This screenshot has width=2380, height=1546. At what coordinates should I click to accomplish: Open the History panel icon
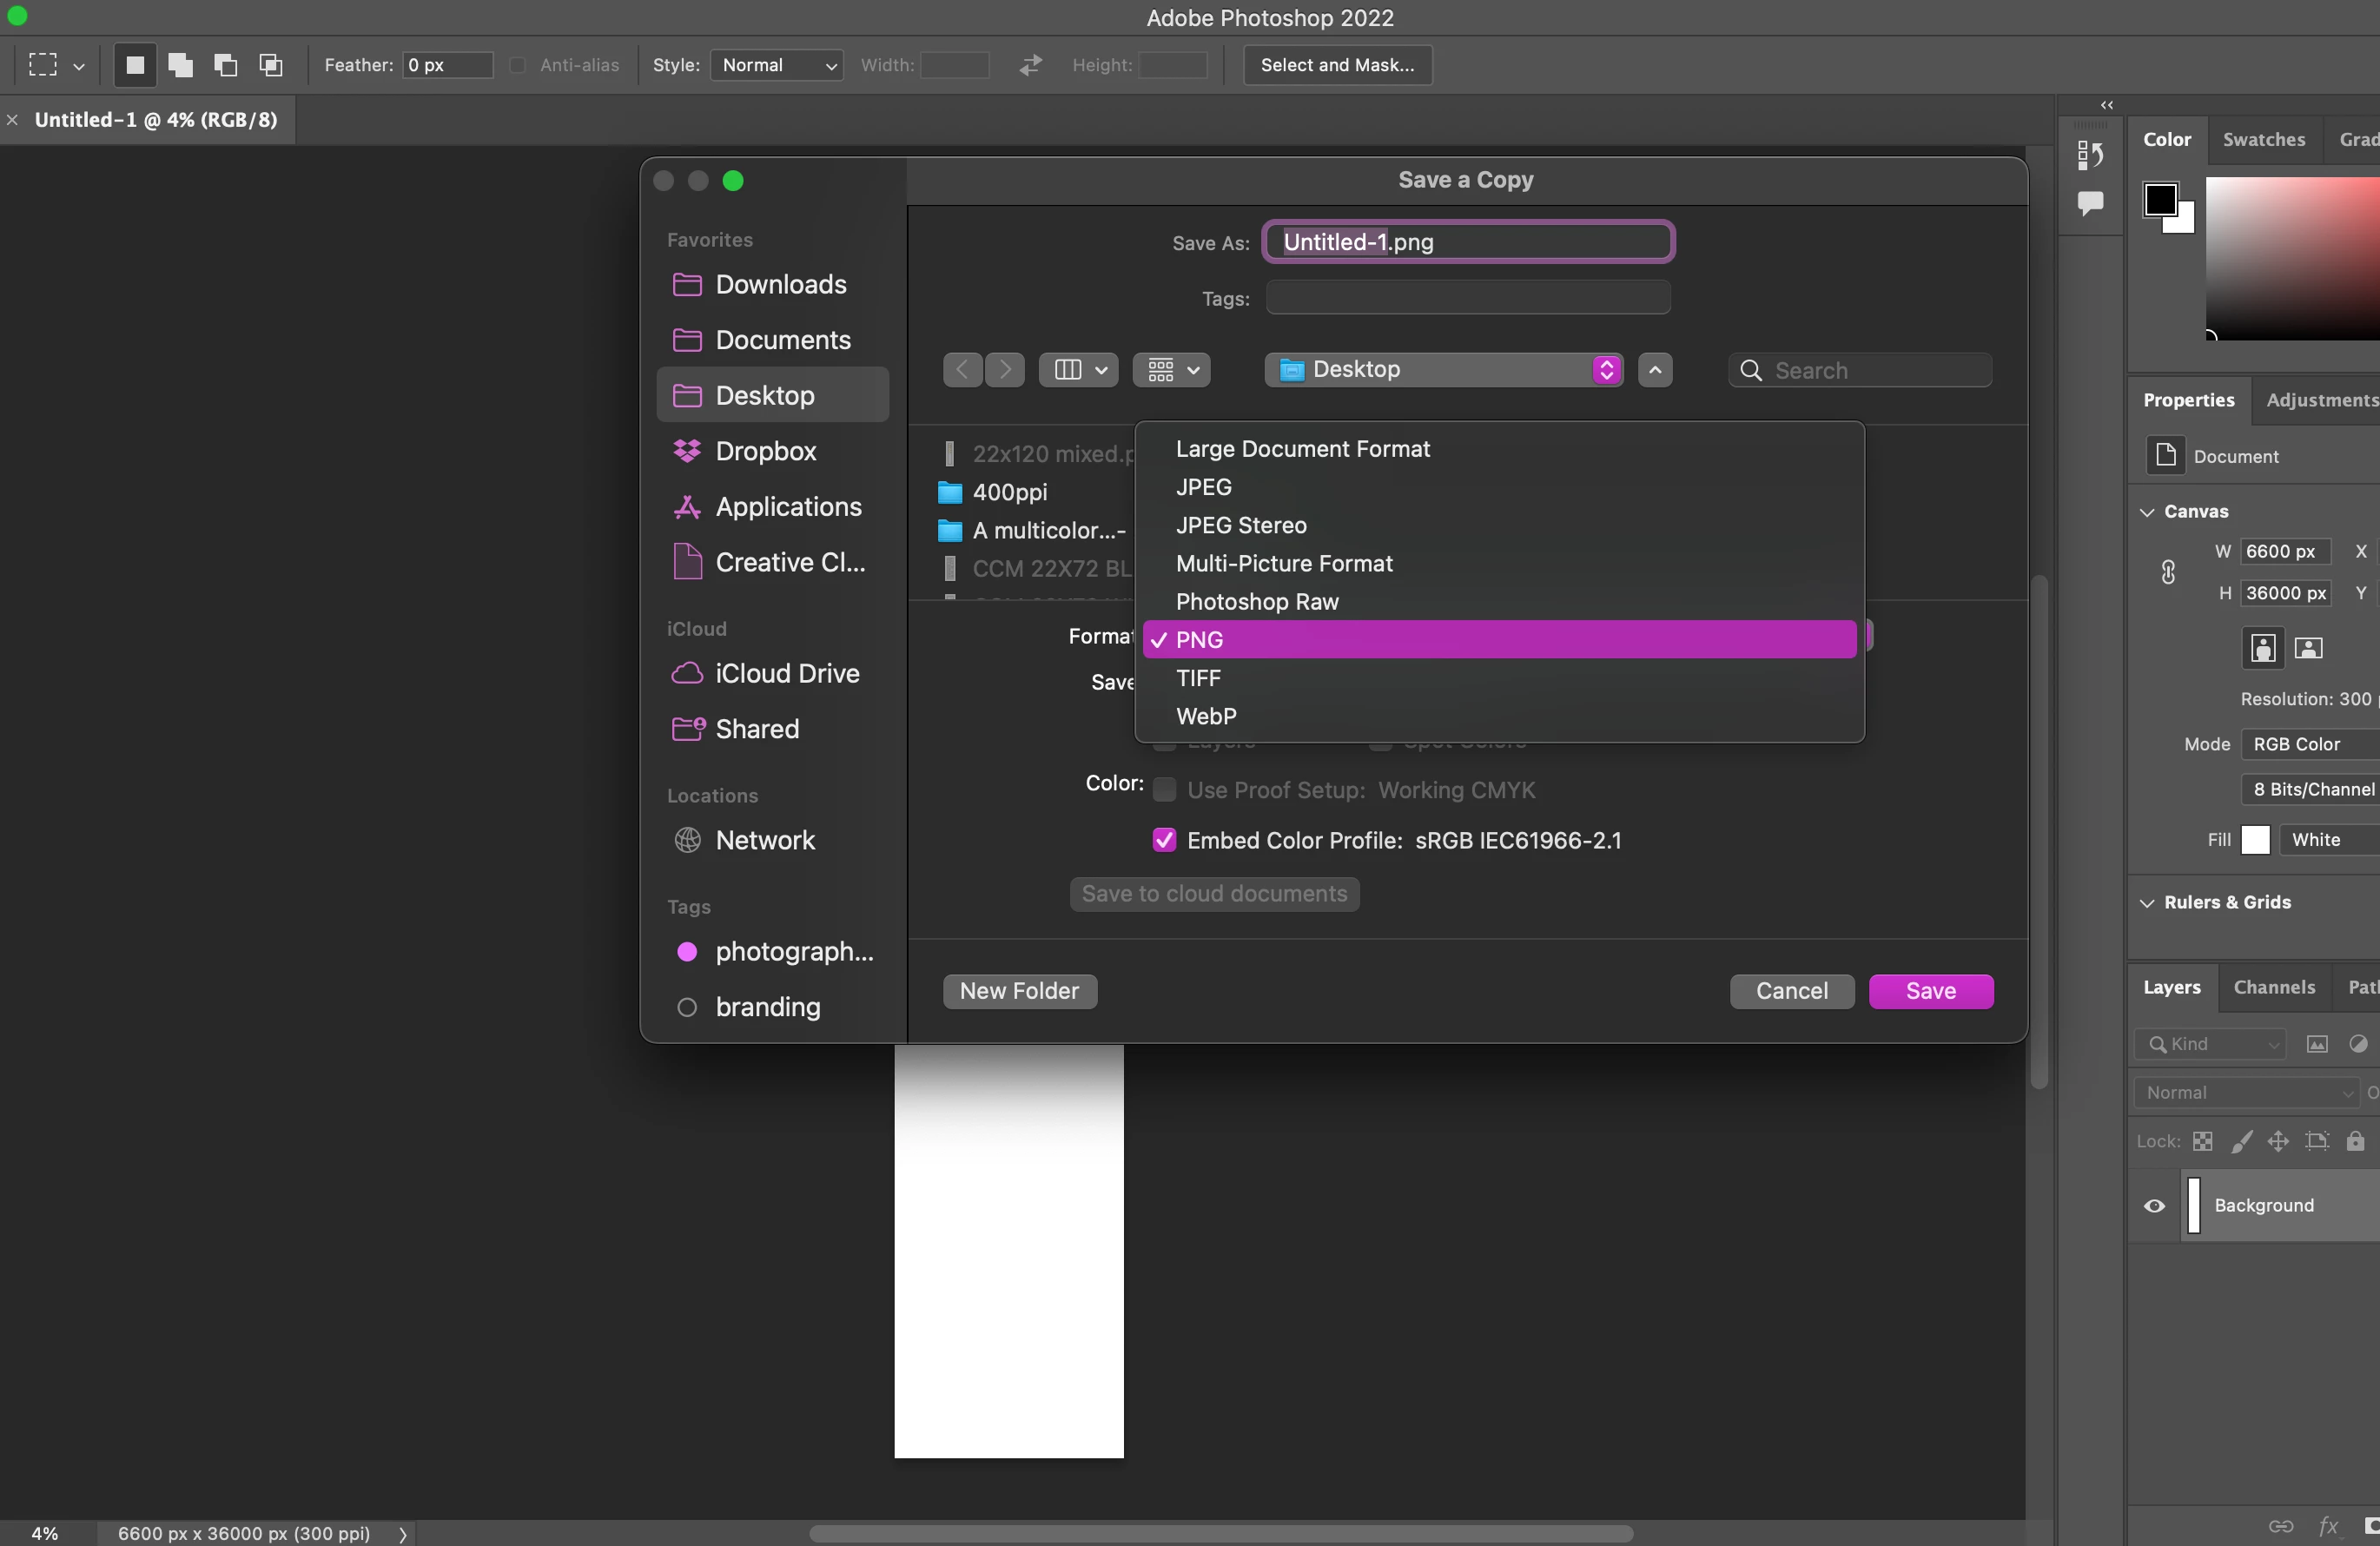(x=2090, y=155)
